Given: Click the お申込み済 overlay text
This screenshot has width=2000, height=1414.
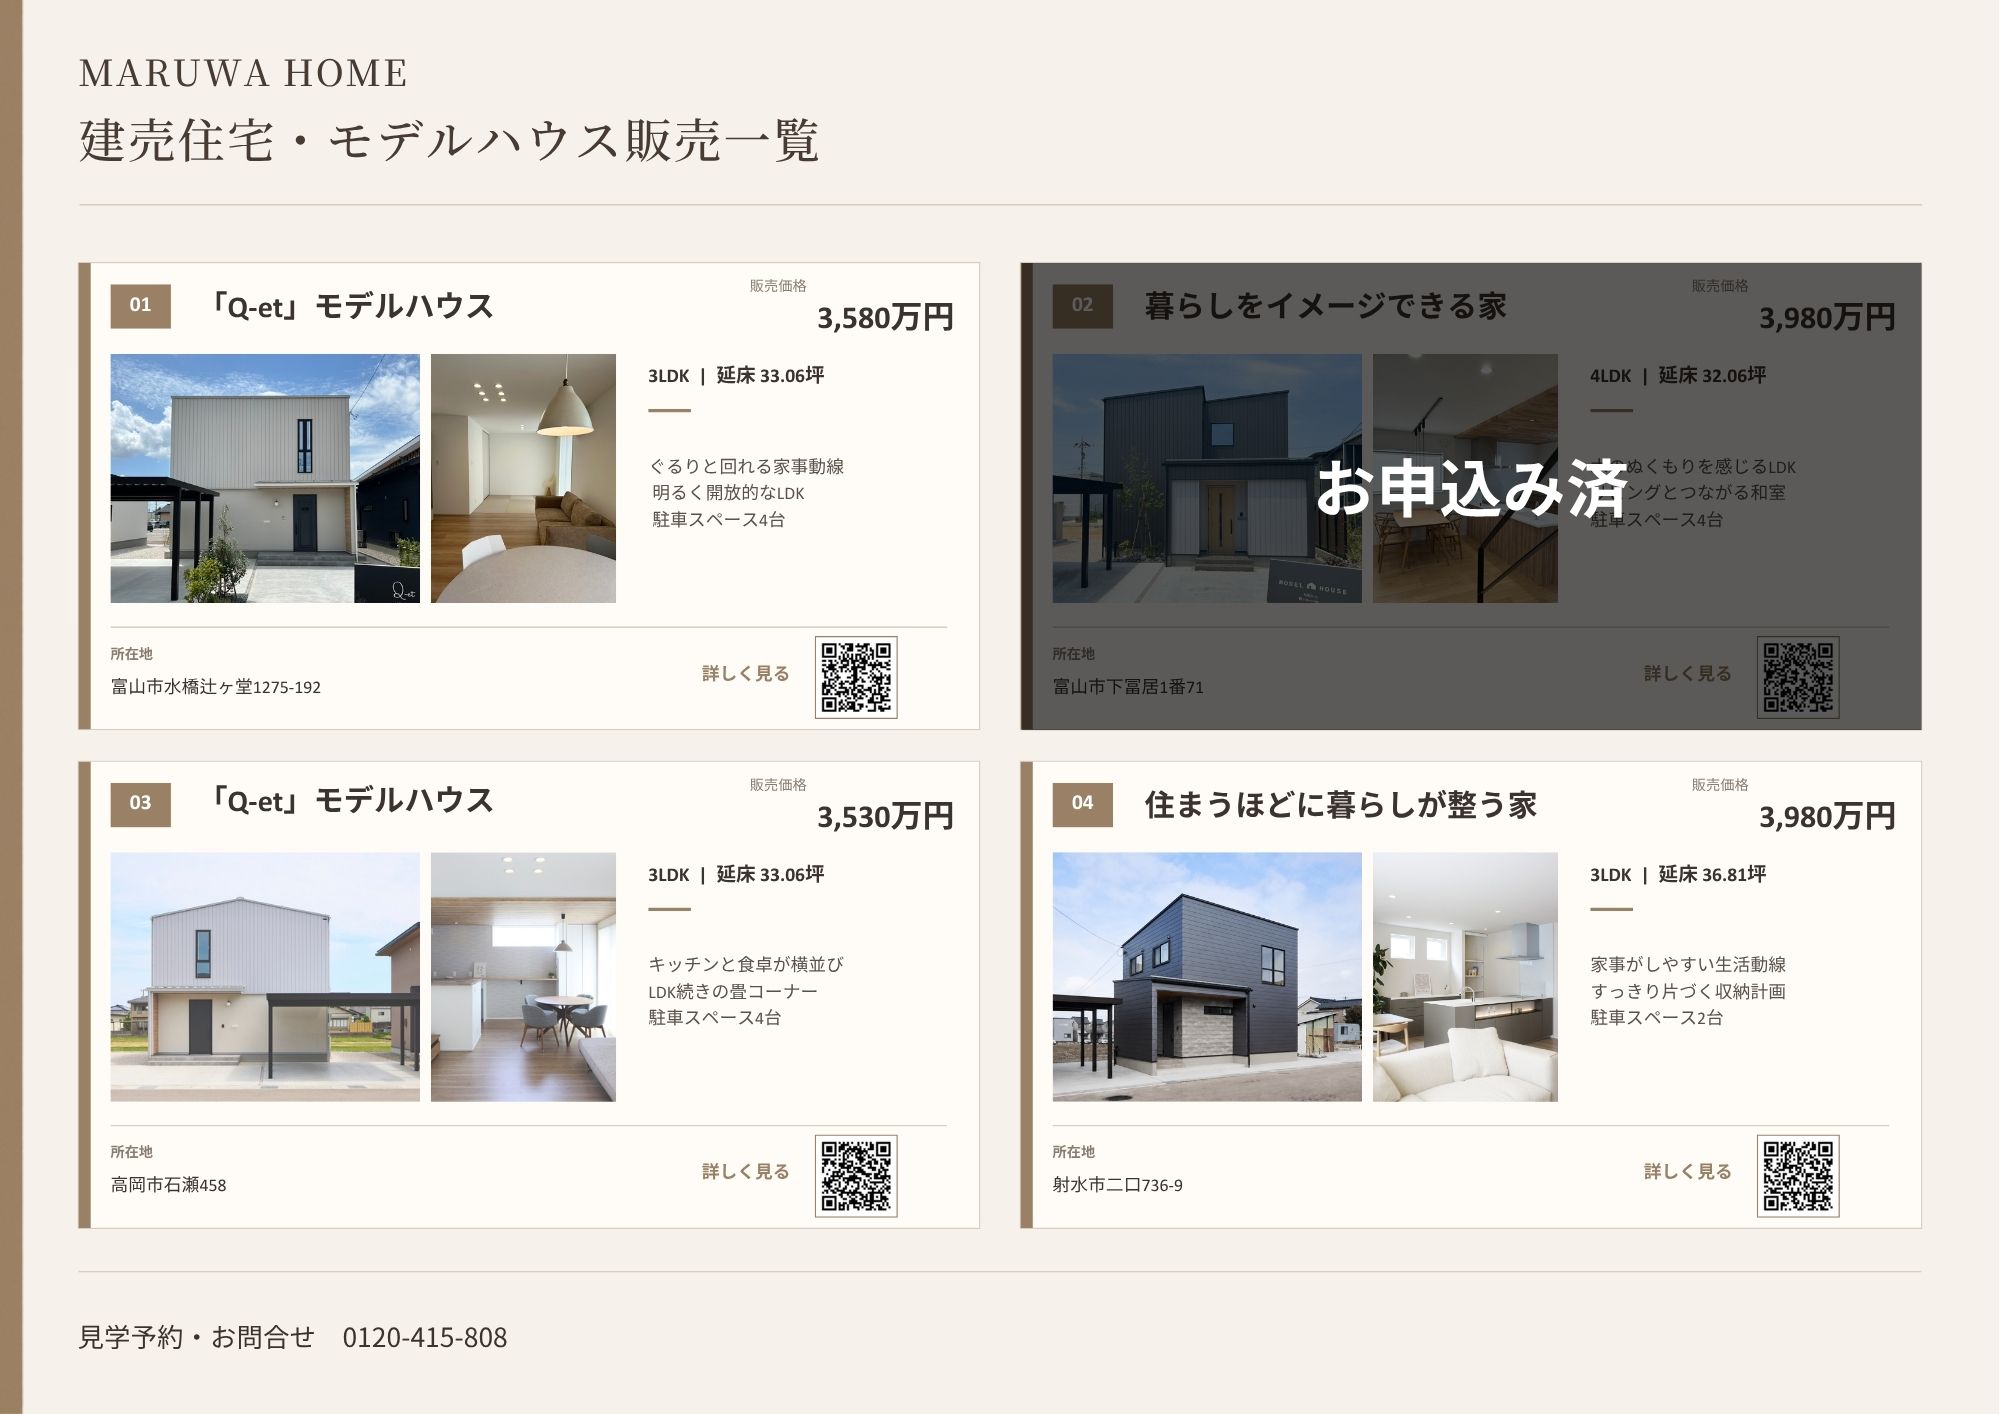Looking at the screenshot, I should click(1472, 489).
